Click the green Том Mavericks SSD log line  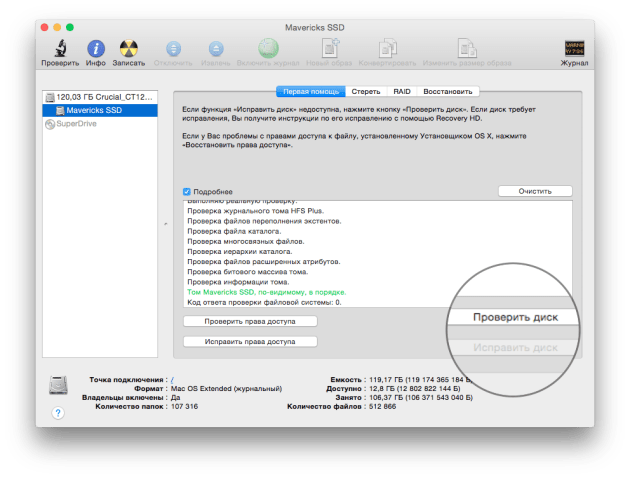267,292
